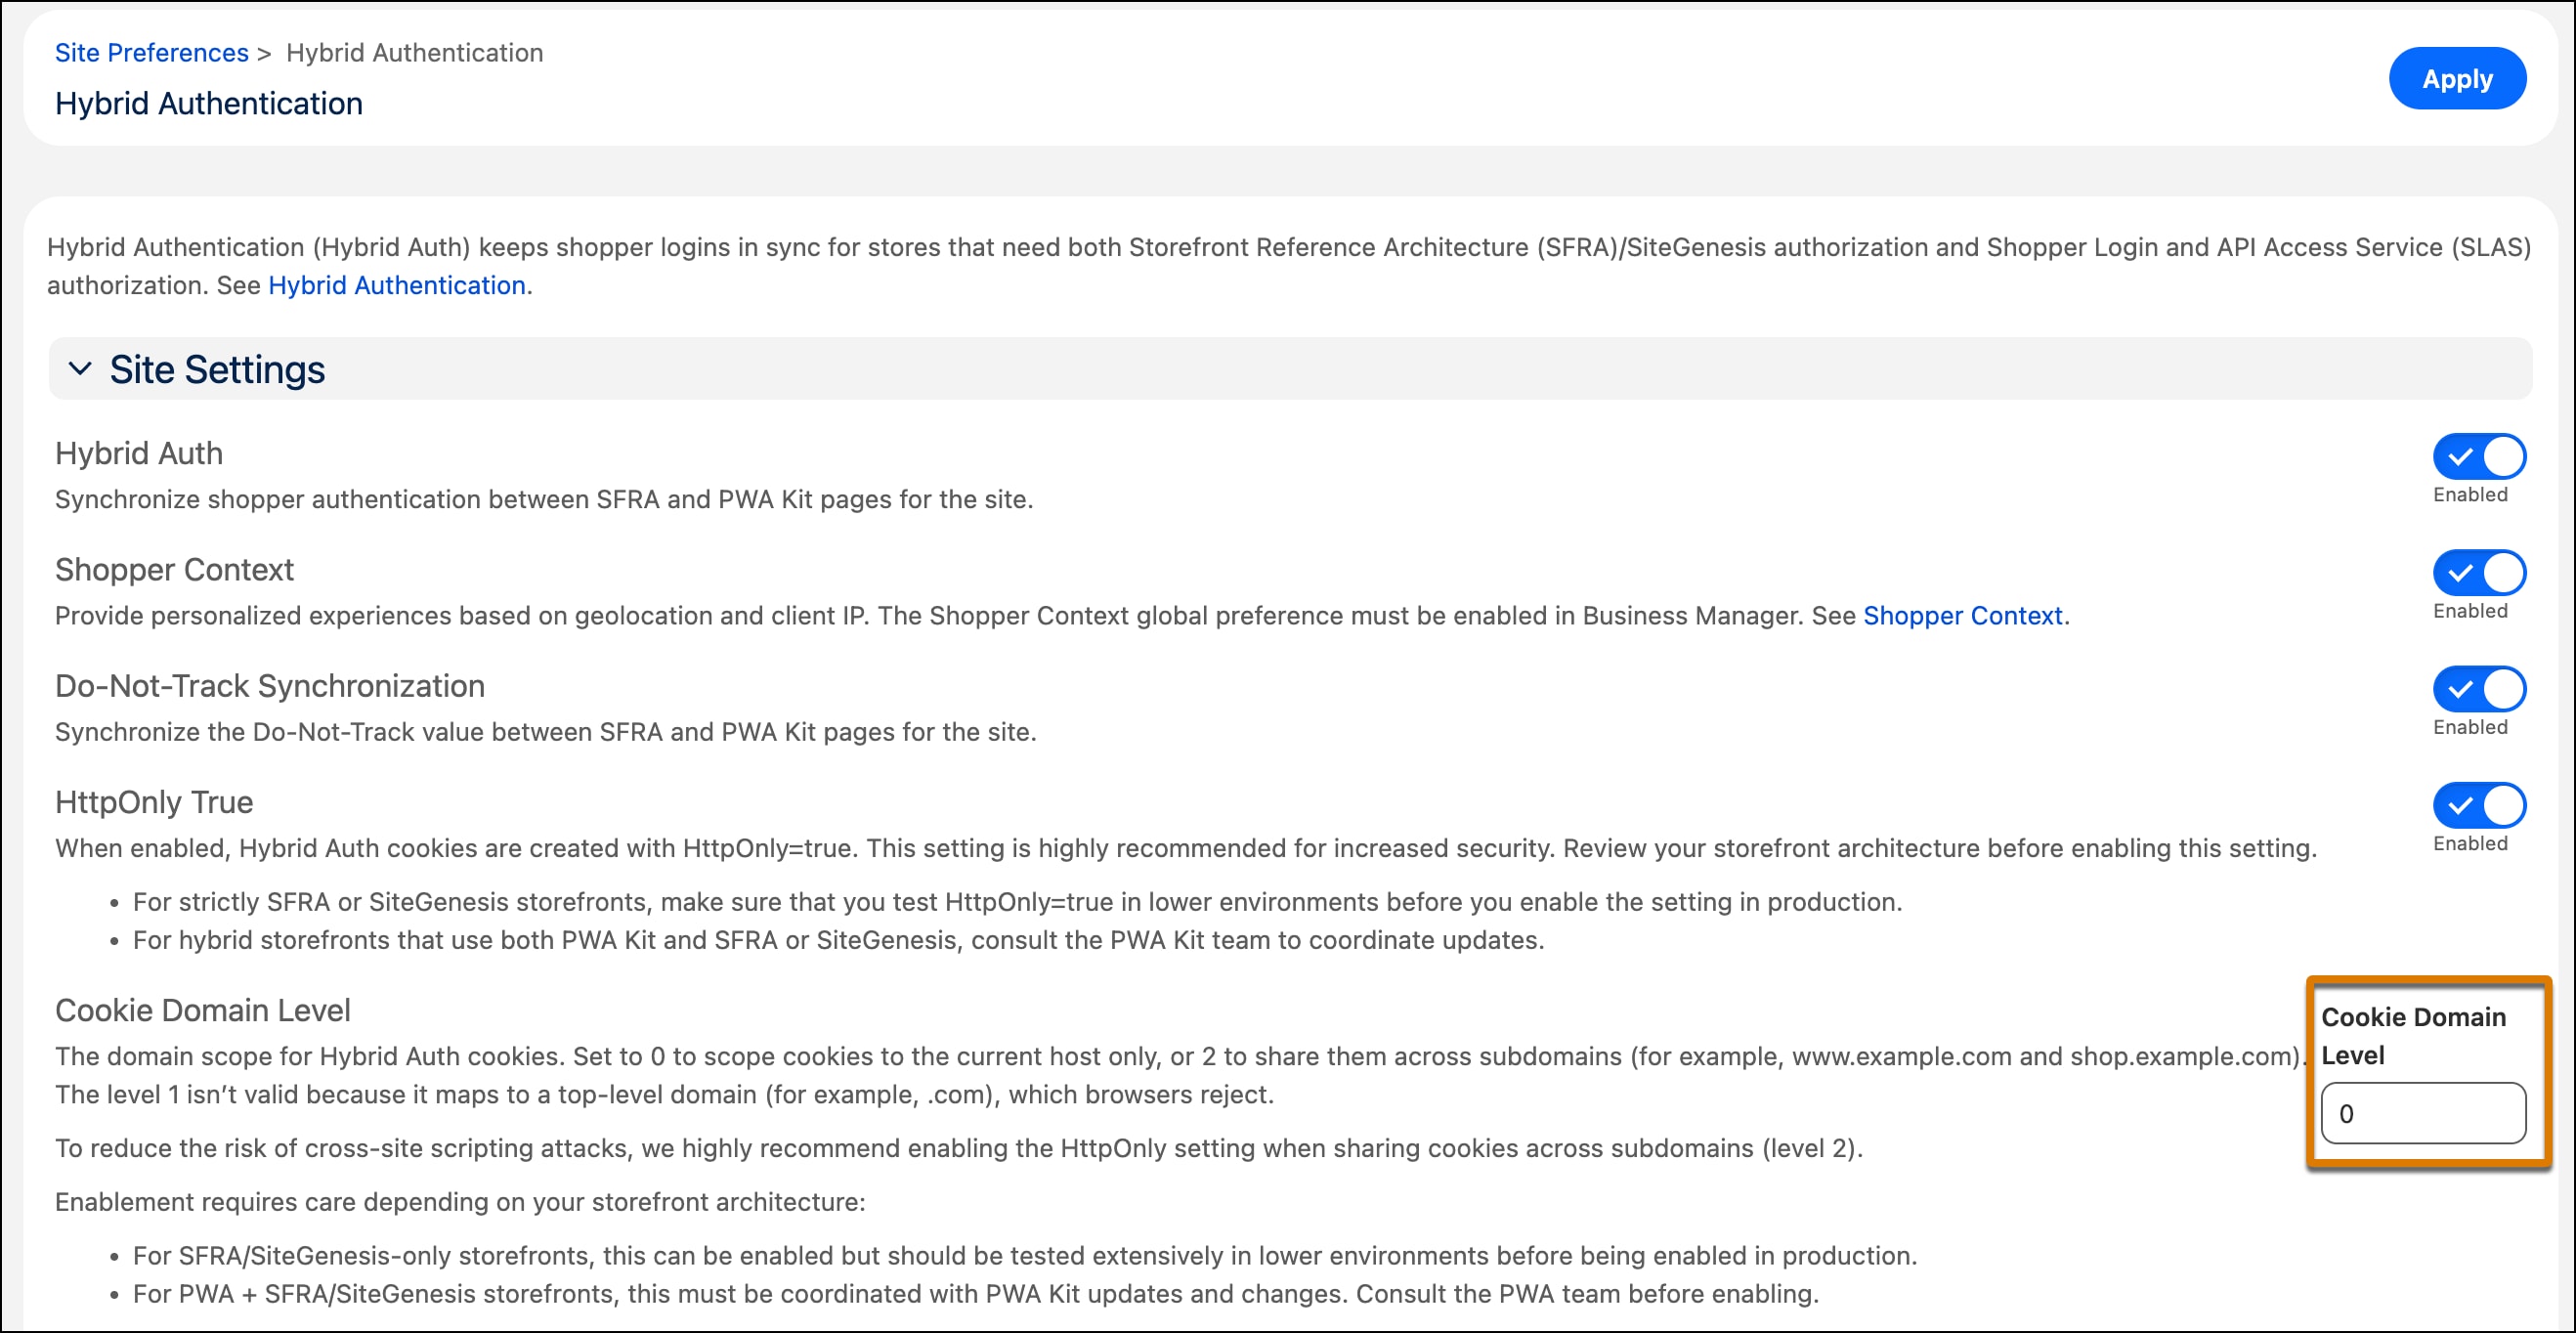
Task: Click the Cookie Domain Level heading on the left
Action: 202,1010
